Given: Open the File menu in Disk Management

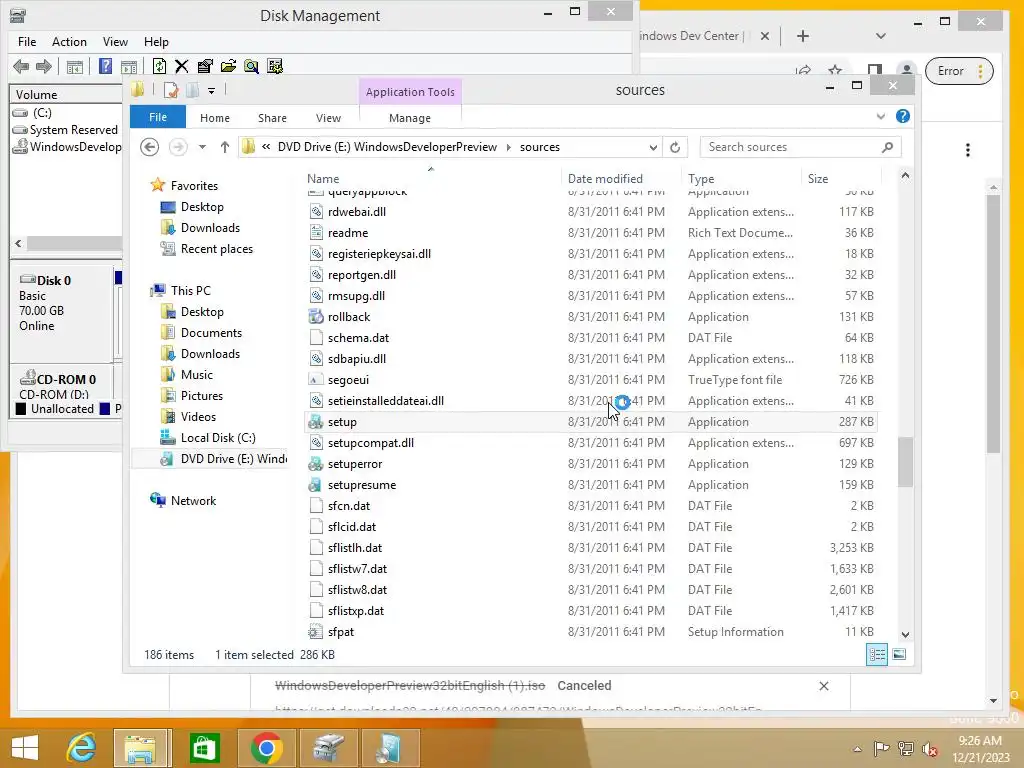Looking at the screenshot, I should (x=27, y=42).
